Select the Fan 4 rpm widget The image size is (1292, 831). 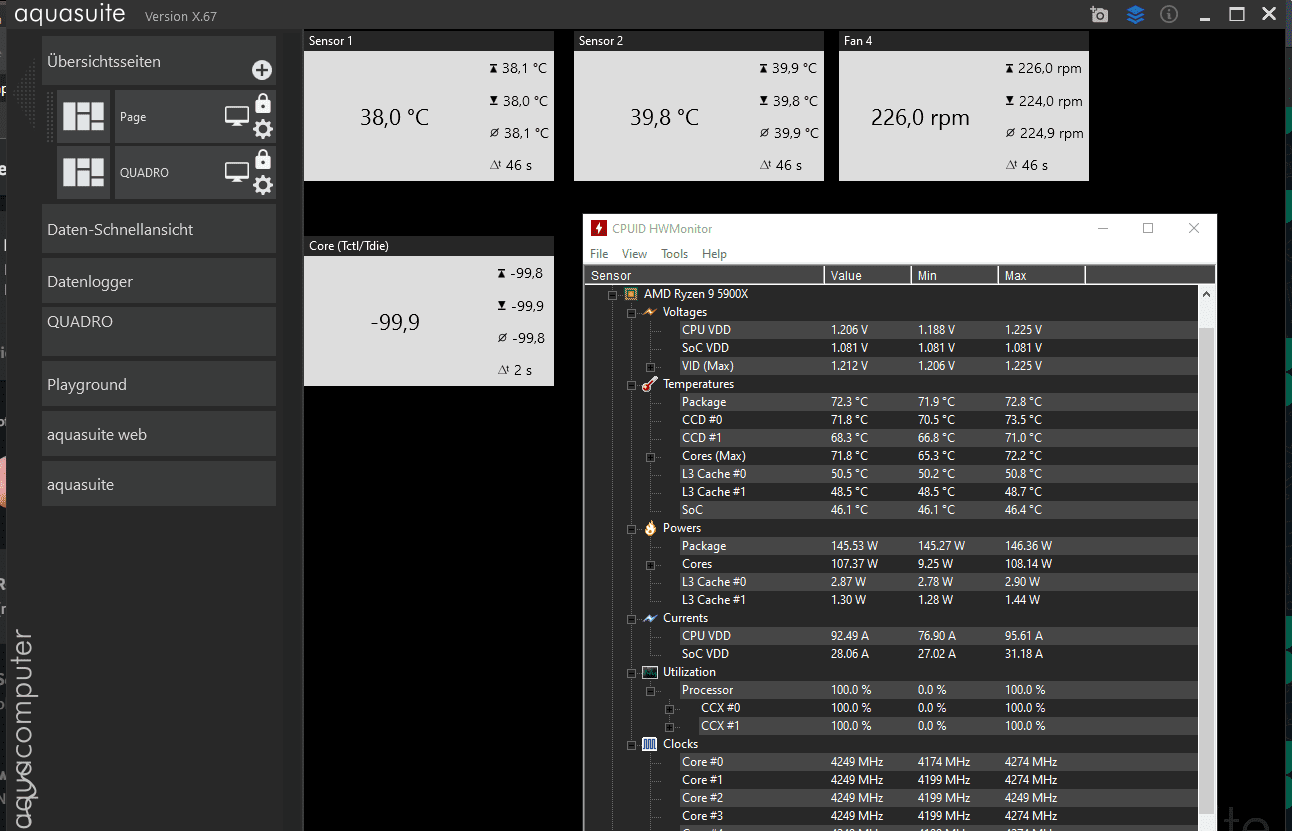(964, 106)
